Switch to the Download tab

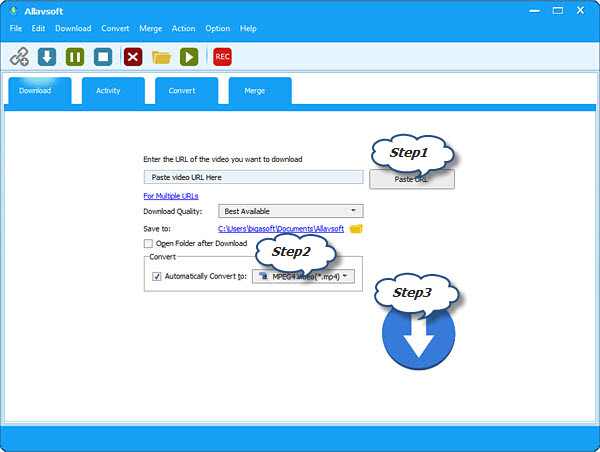[40, 91]
